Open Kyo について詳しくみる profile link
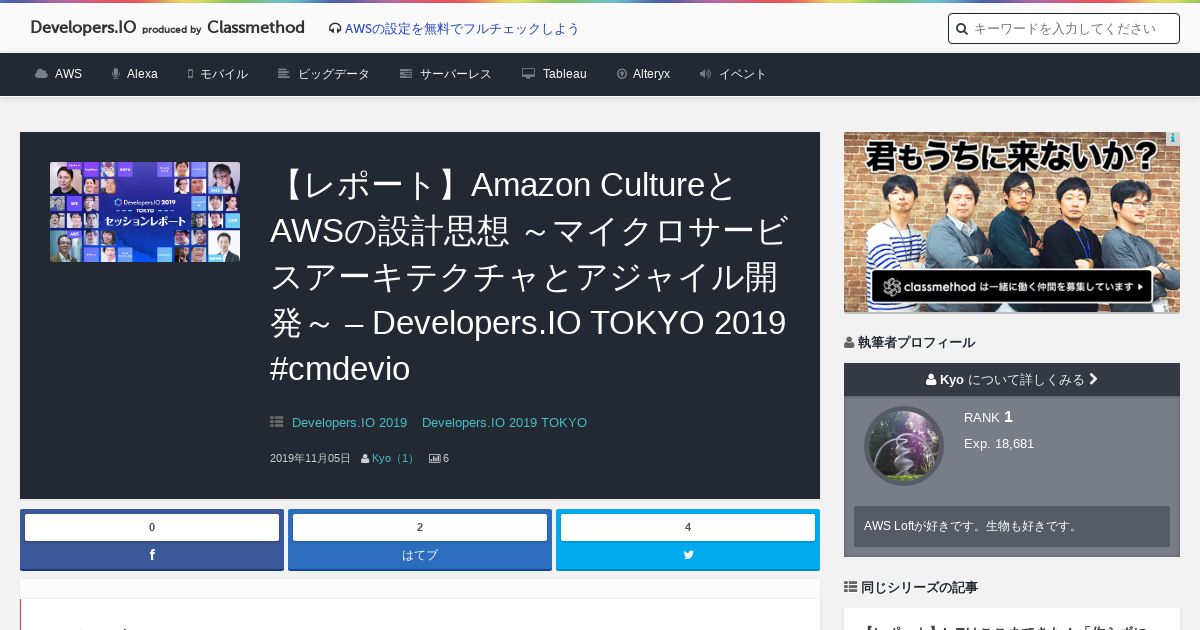This screenshot has width=1200, height=630. [1012, 380]
